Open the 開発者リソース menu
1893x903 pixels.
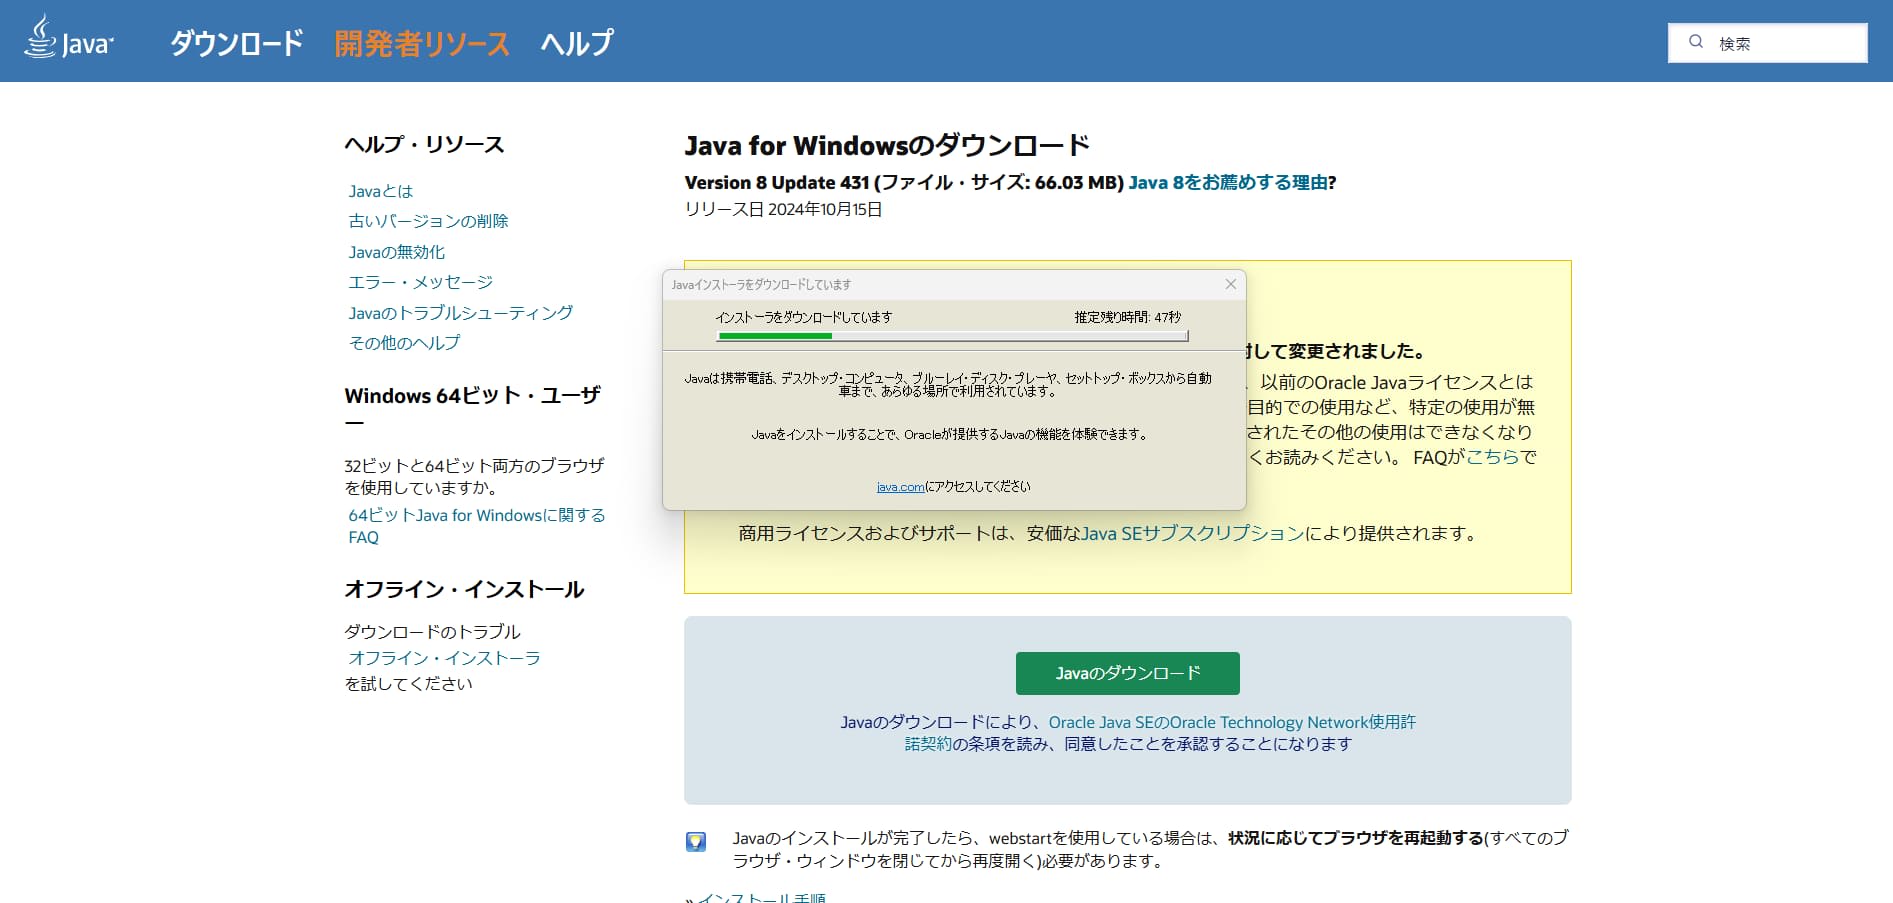(422, 43)
